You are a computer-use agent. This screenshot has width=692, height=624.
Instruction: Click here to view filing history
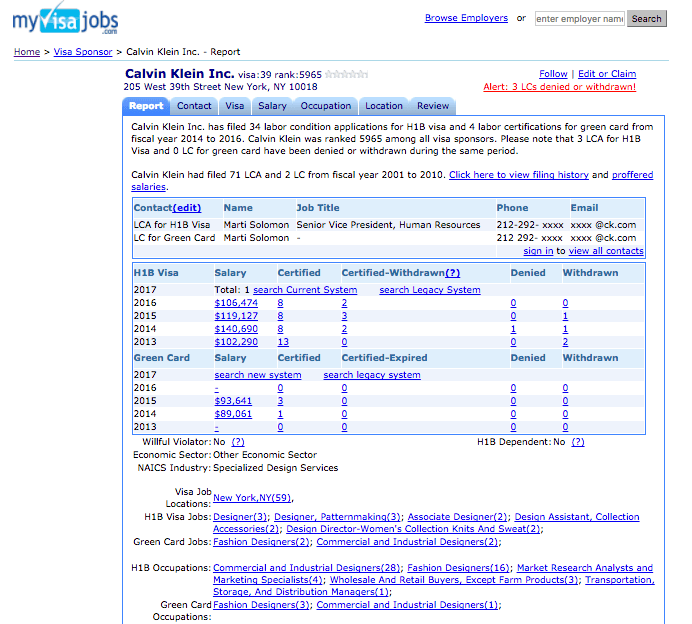coord(519,175)
